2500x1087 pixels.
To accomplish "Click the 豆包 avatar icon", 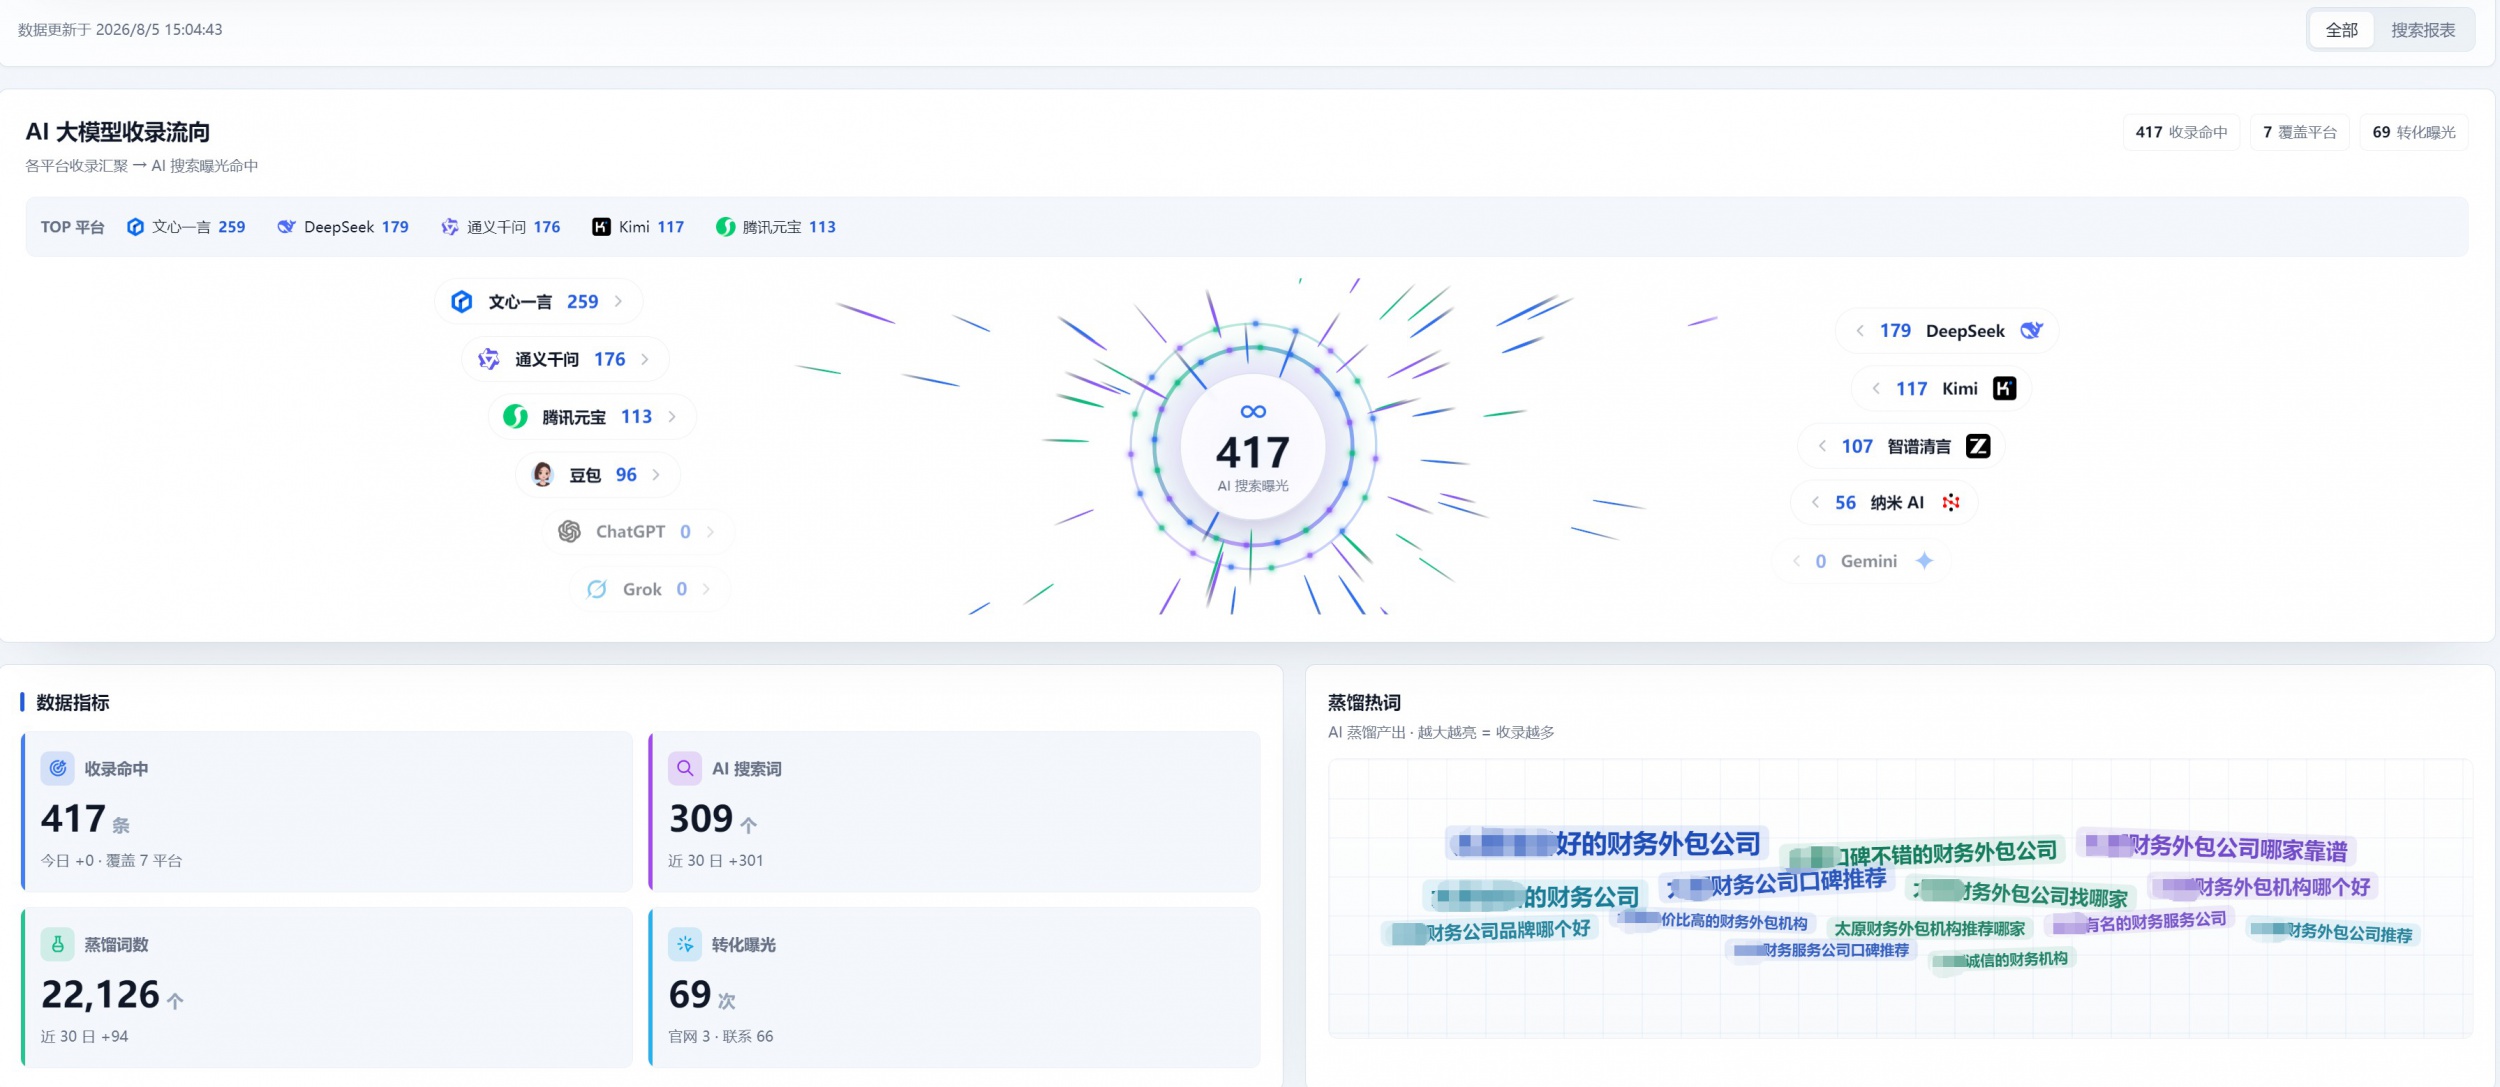I will (543, 475).
